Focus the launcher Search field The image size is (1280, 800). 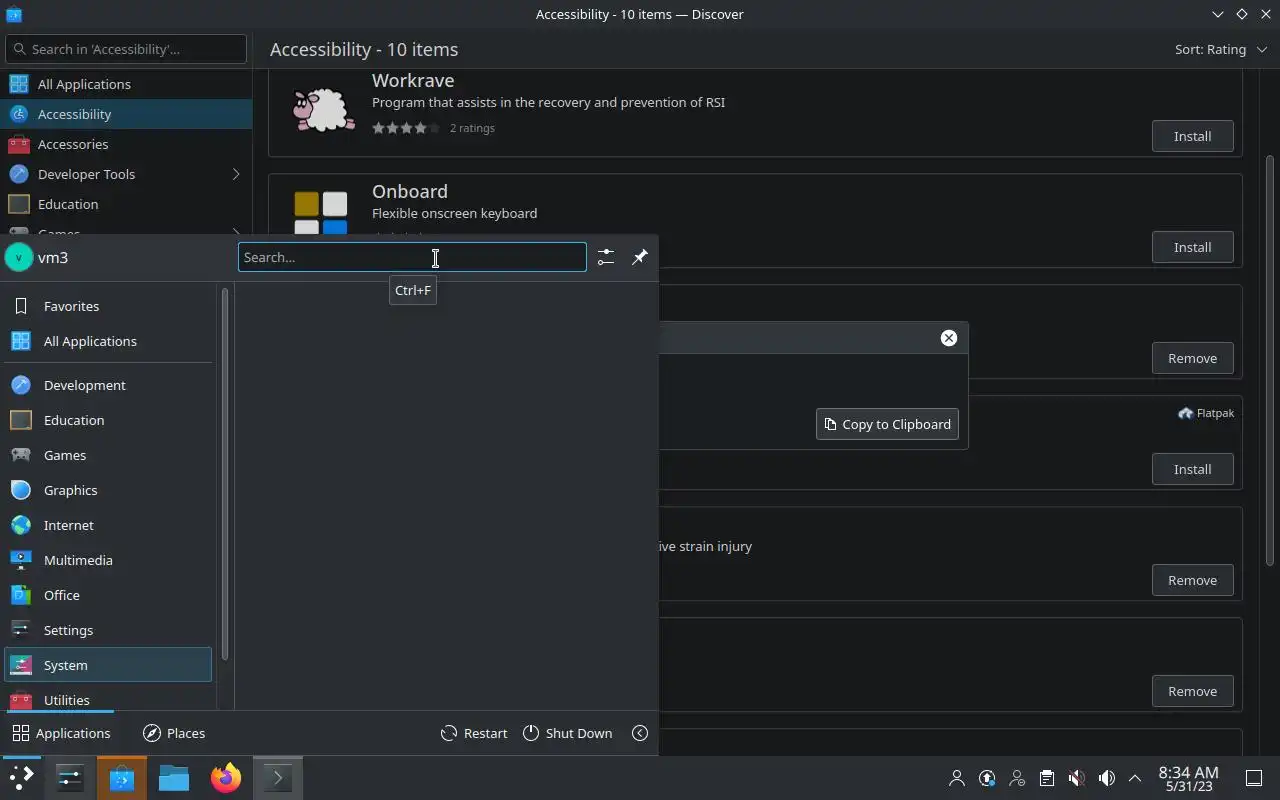pyautogui.click(x=412, y=257)
